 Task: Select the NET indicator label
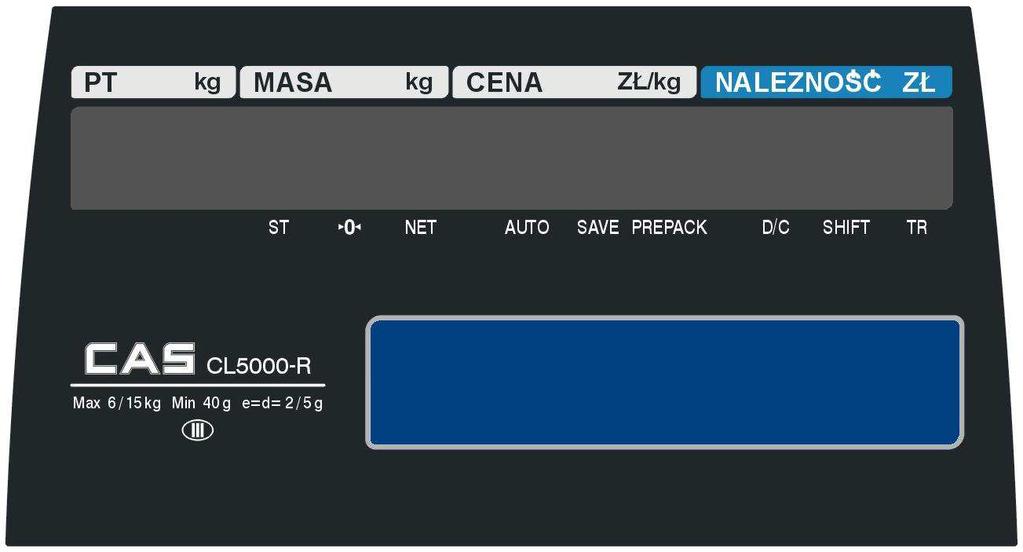point(420,227)
